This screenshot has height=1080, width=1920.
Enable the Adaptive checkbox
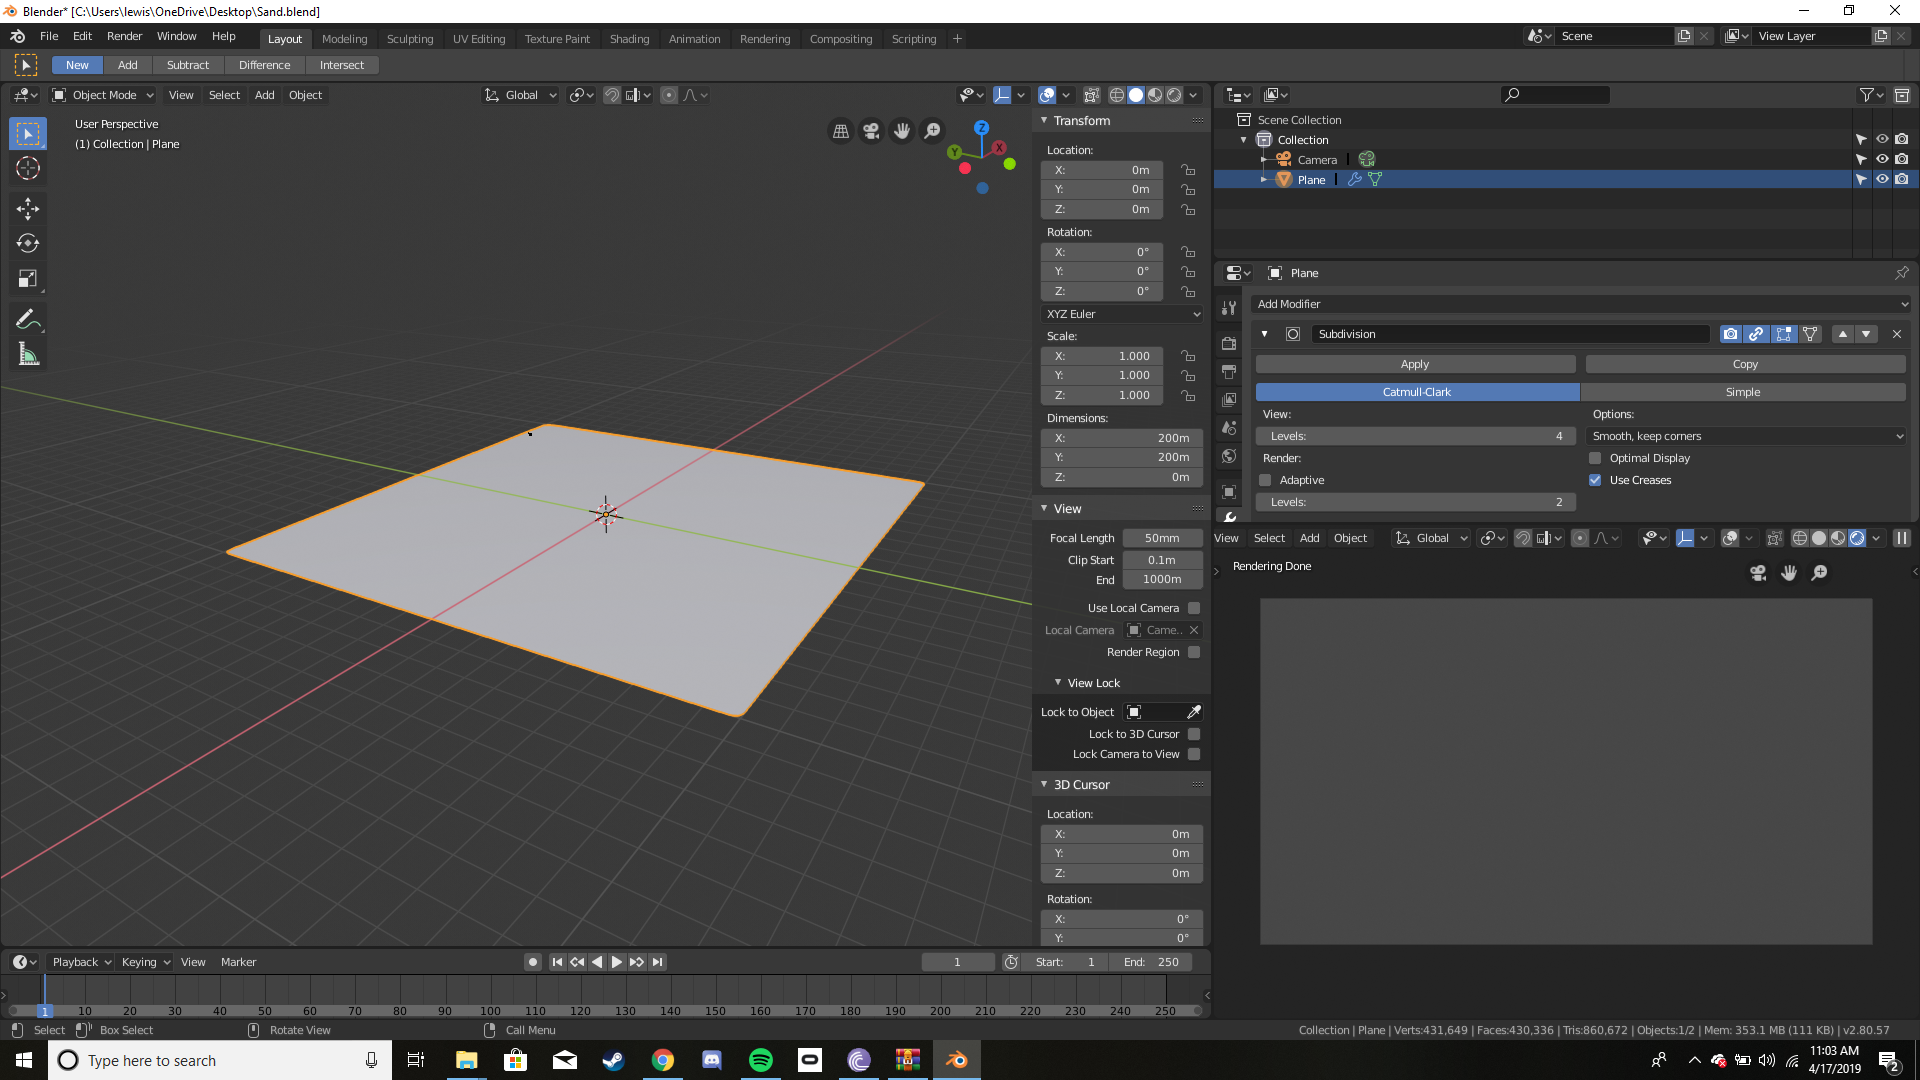[1265, 480]
